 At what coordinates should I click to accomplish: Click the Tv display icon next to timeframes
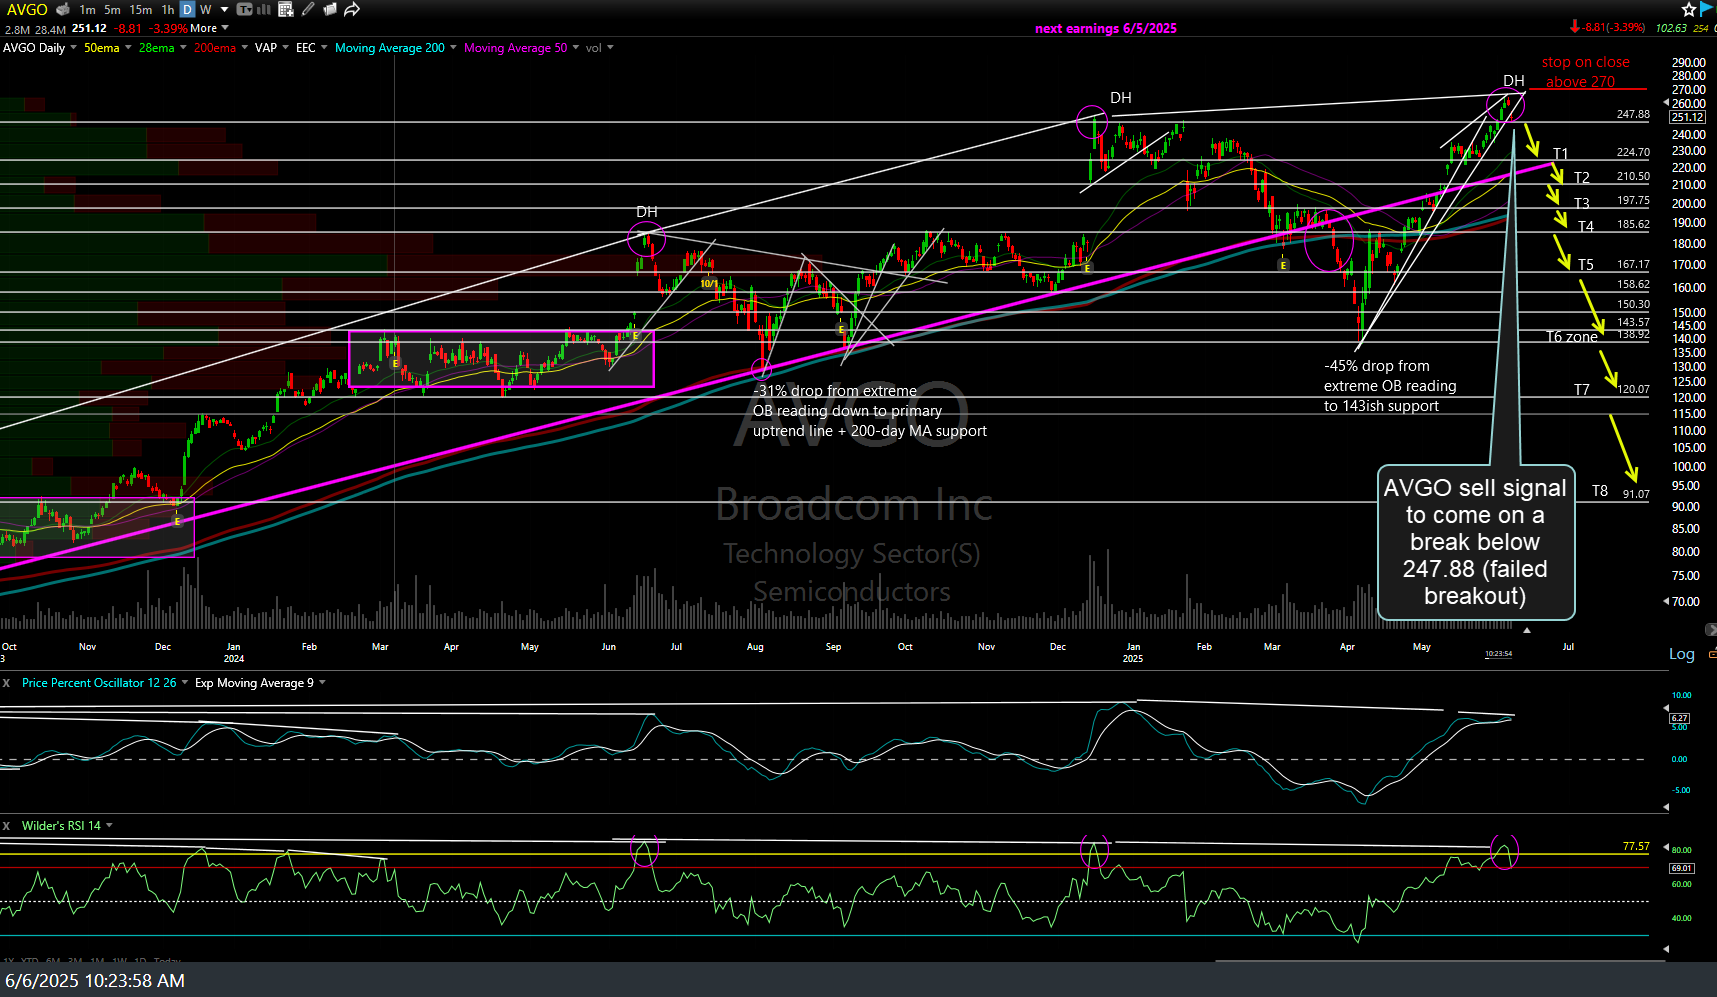[245, 10]
